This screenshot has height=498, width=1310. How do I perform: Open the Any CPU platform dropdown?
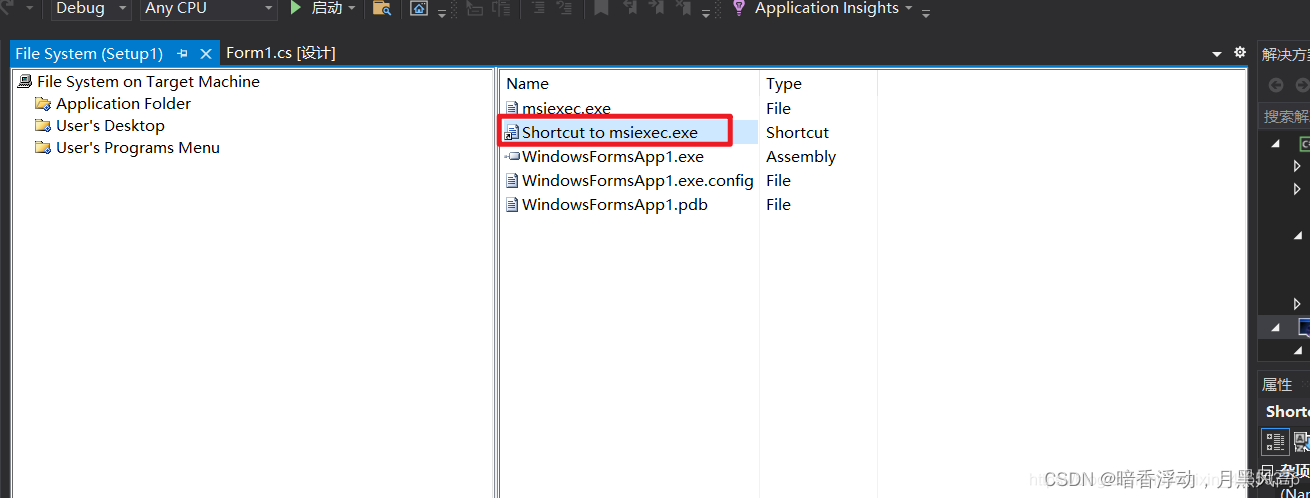pyautogui.click(x=208, y=8)
